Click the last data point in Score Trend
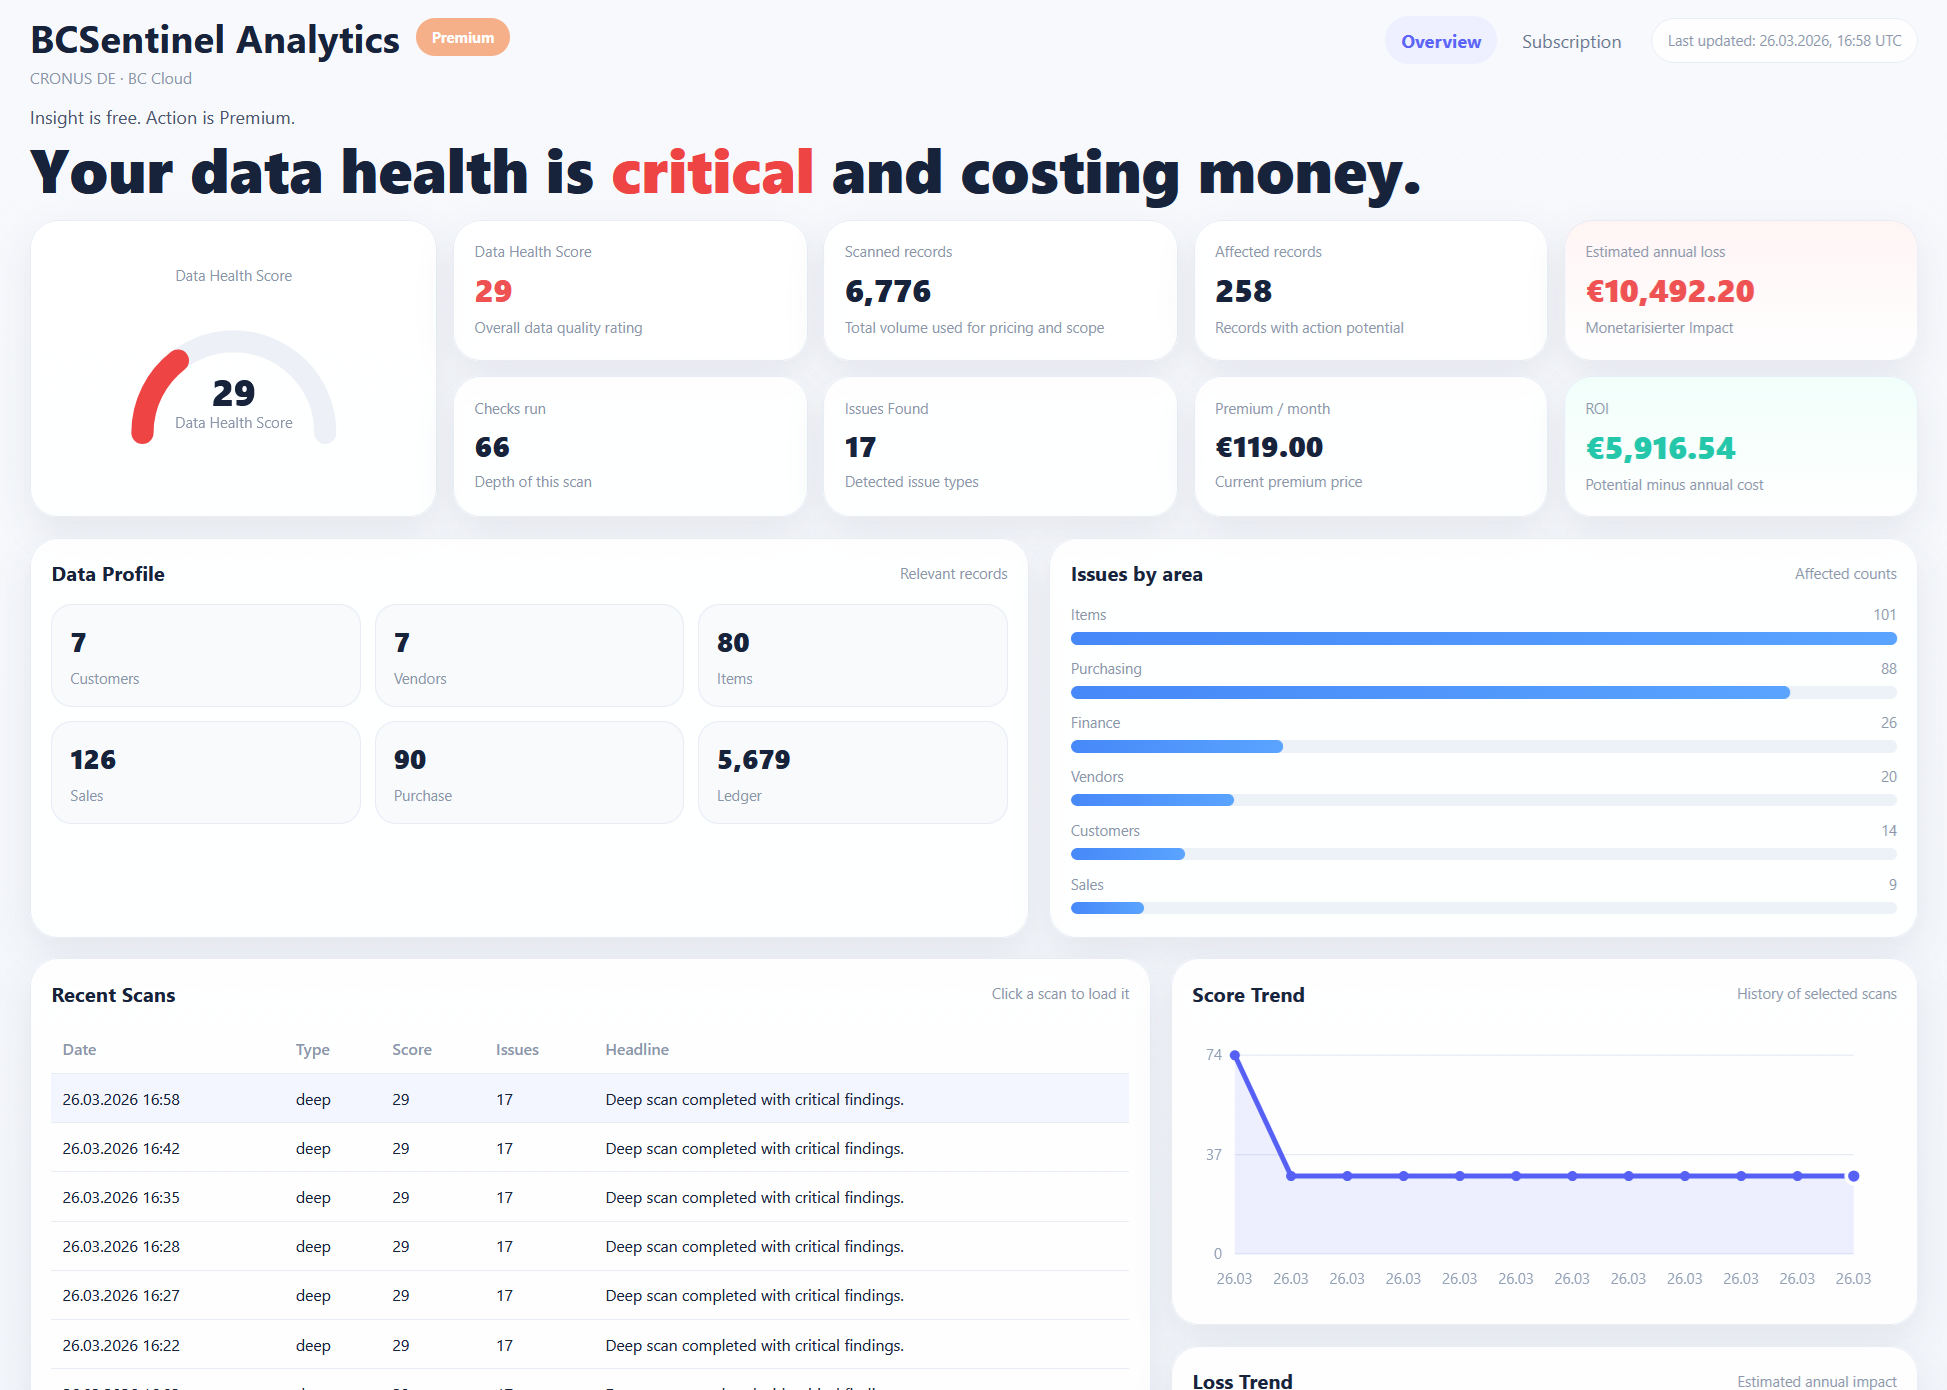 coord(1854,1176)
